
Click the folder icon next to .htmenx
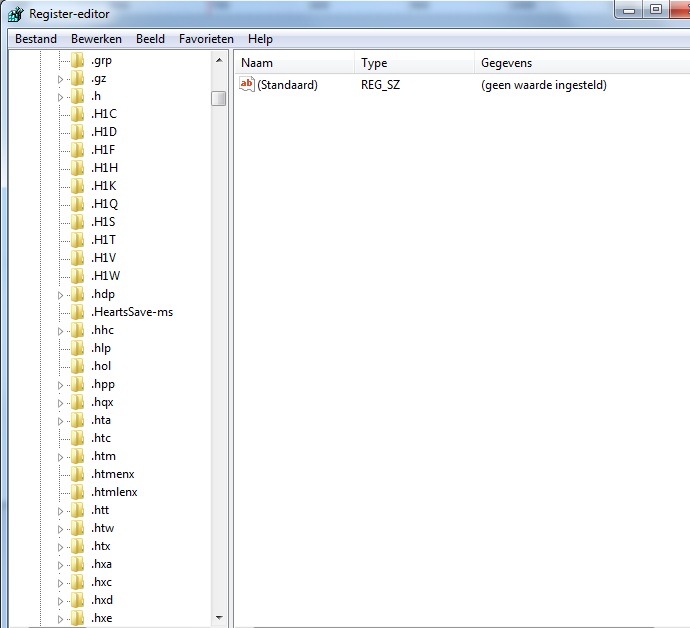coord(77,474)
